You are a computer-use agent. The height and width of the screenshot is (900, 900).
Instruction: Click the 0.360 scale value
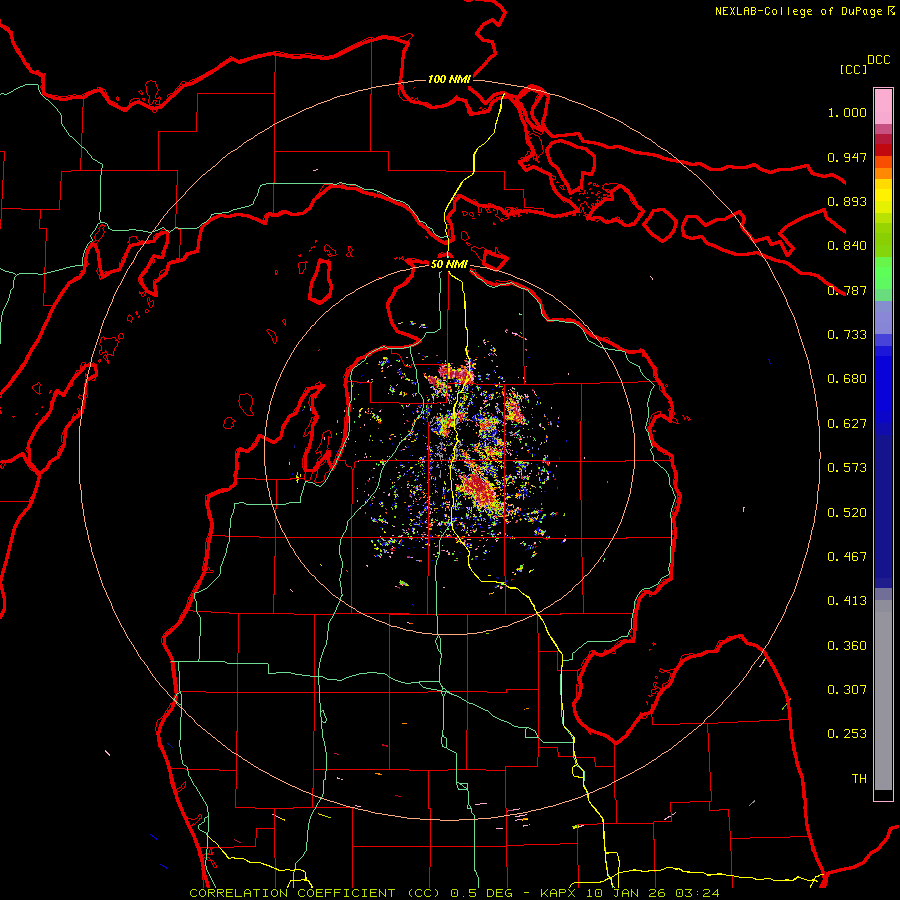(847, 646)
